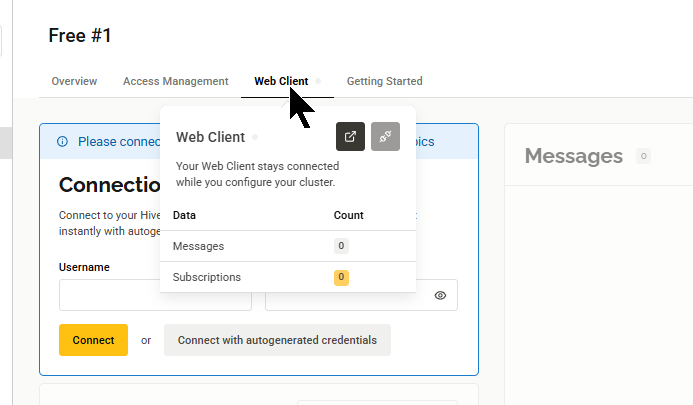Click the info icon in blue banner
This screenshot has width=693, height=405.
pos(63,142)
